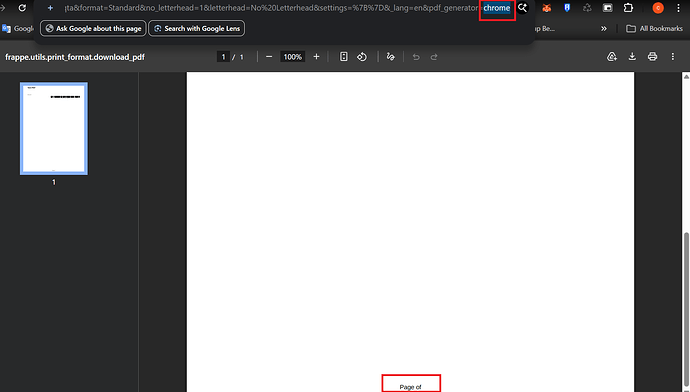
Task: Click the scrollbar up arrow
Action: tap(686, 77)
